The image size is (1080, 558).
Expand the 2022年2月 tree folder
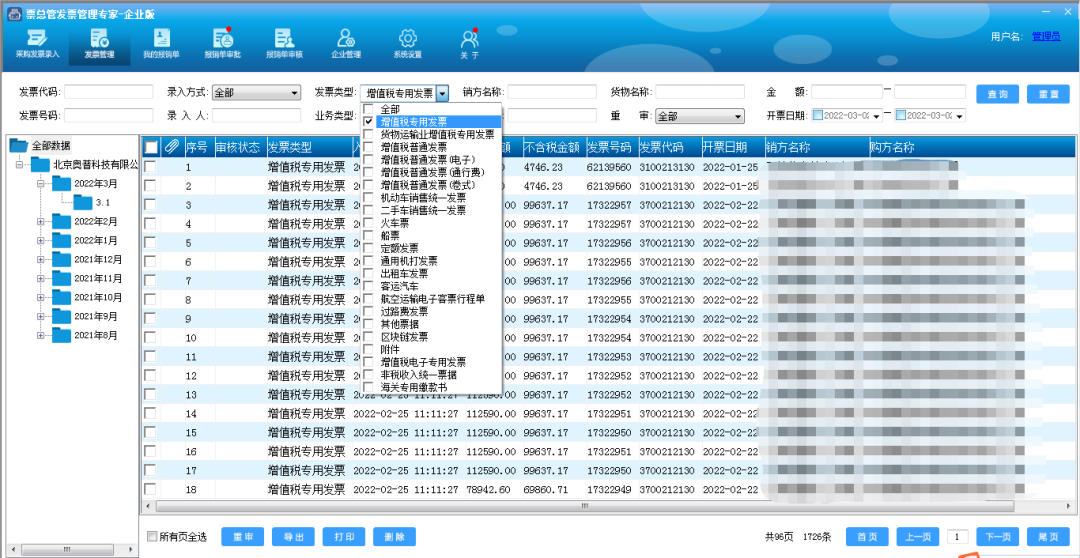(41, 221)
